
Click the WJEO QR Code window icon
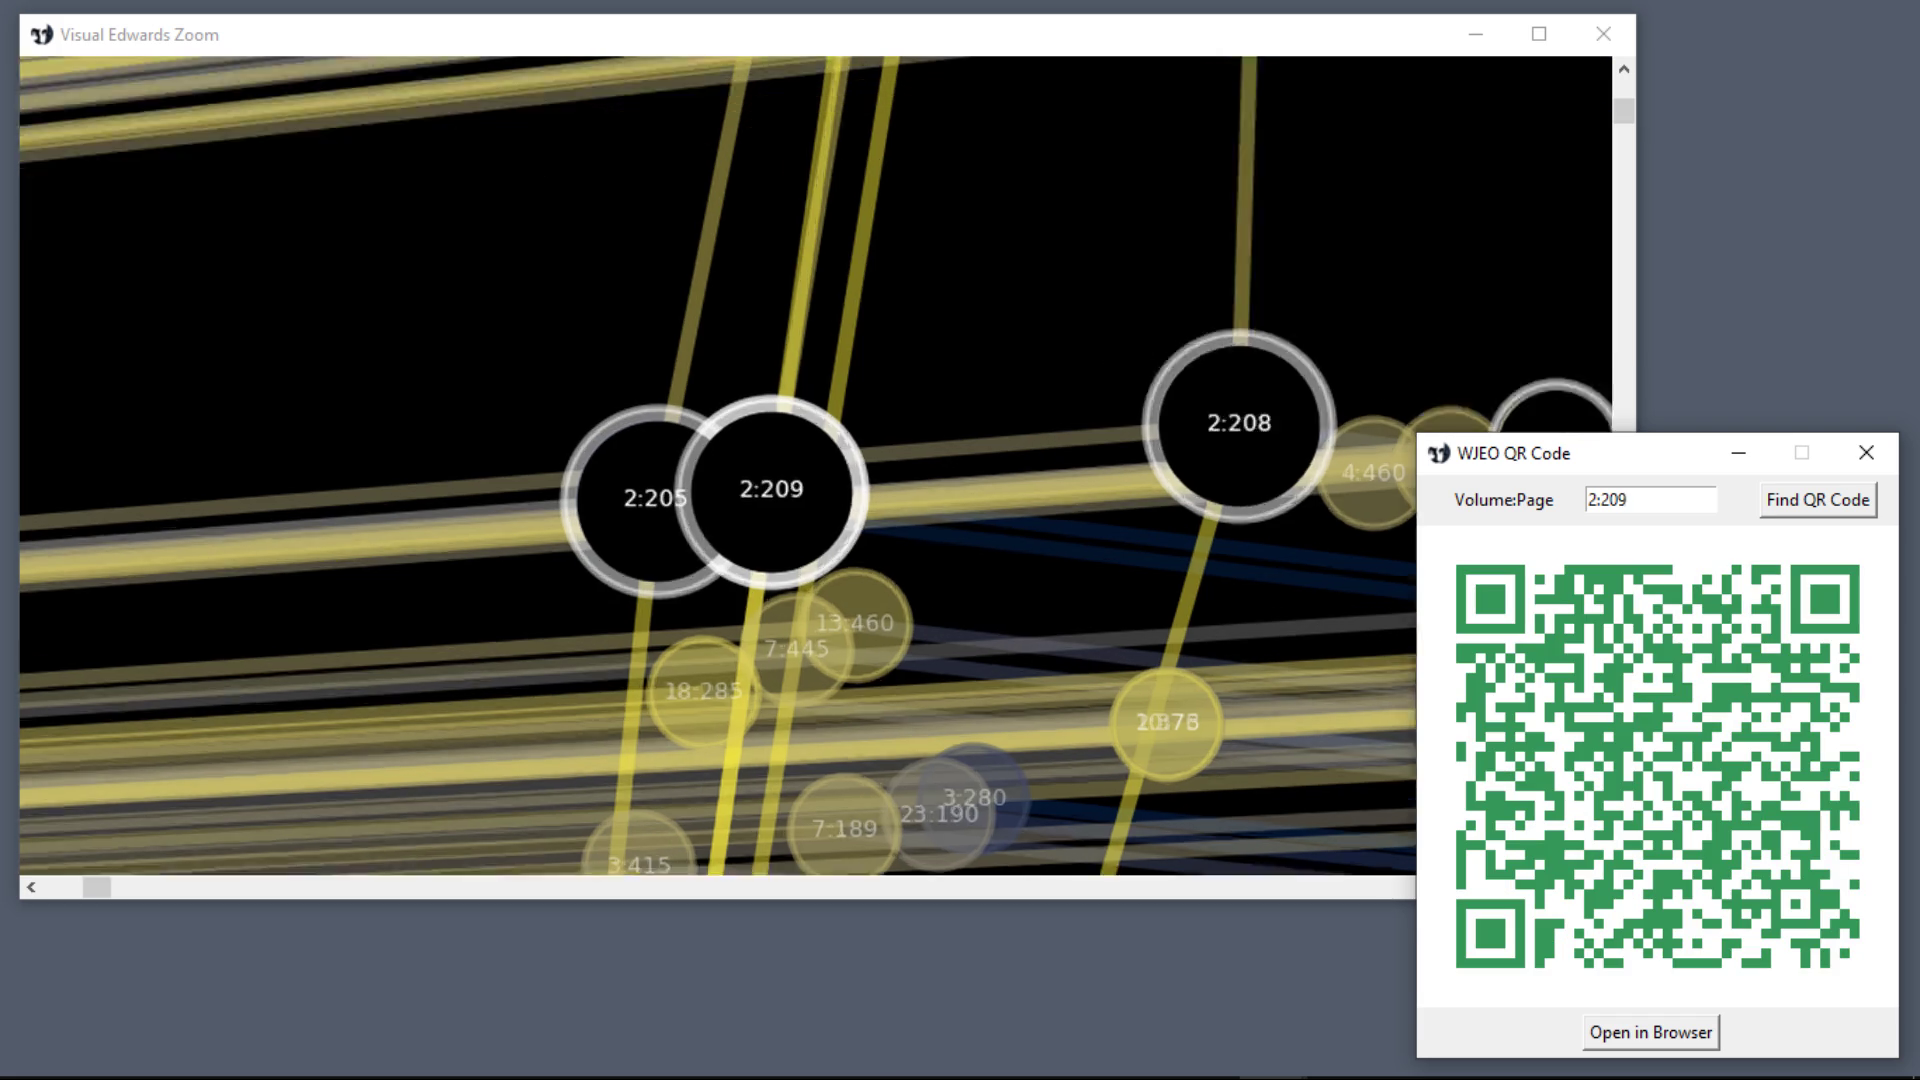1438,454
